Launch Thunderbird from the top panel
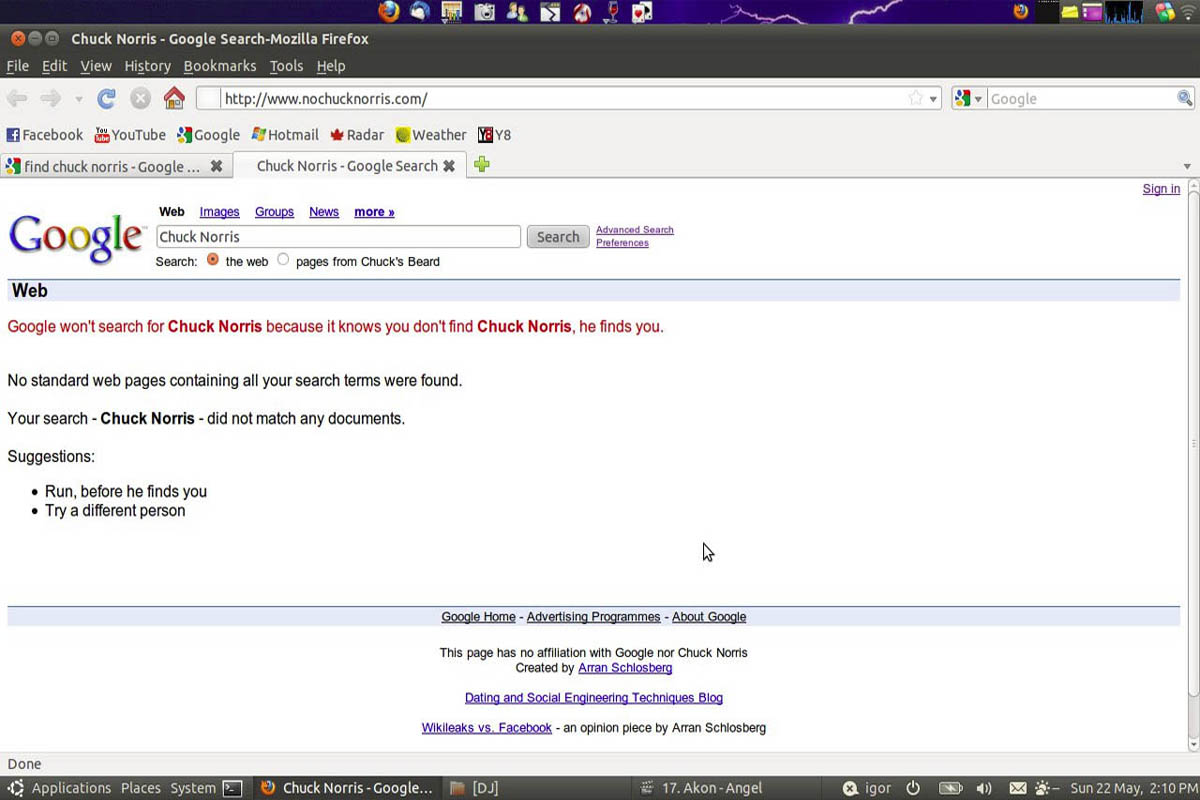This screenshot has height=800, width=1200. click(420, 12)
